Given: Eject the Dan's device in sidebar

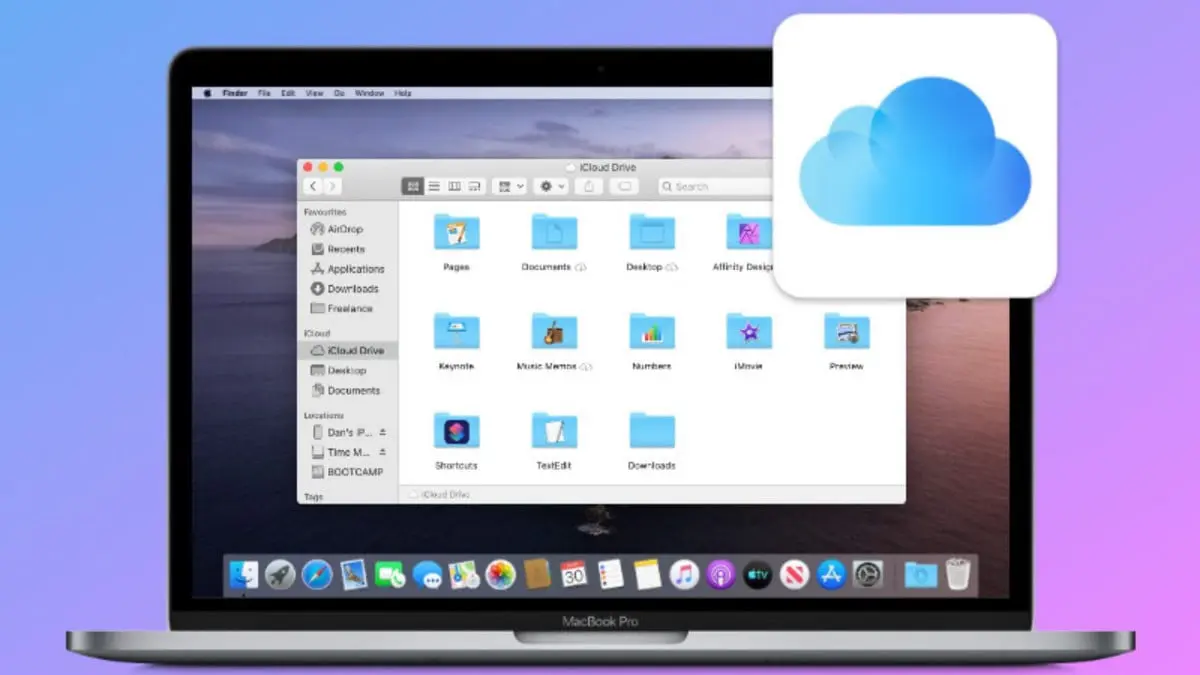Looking at the screenshot, I should pos(382,432).
